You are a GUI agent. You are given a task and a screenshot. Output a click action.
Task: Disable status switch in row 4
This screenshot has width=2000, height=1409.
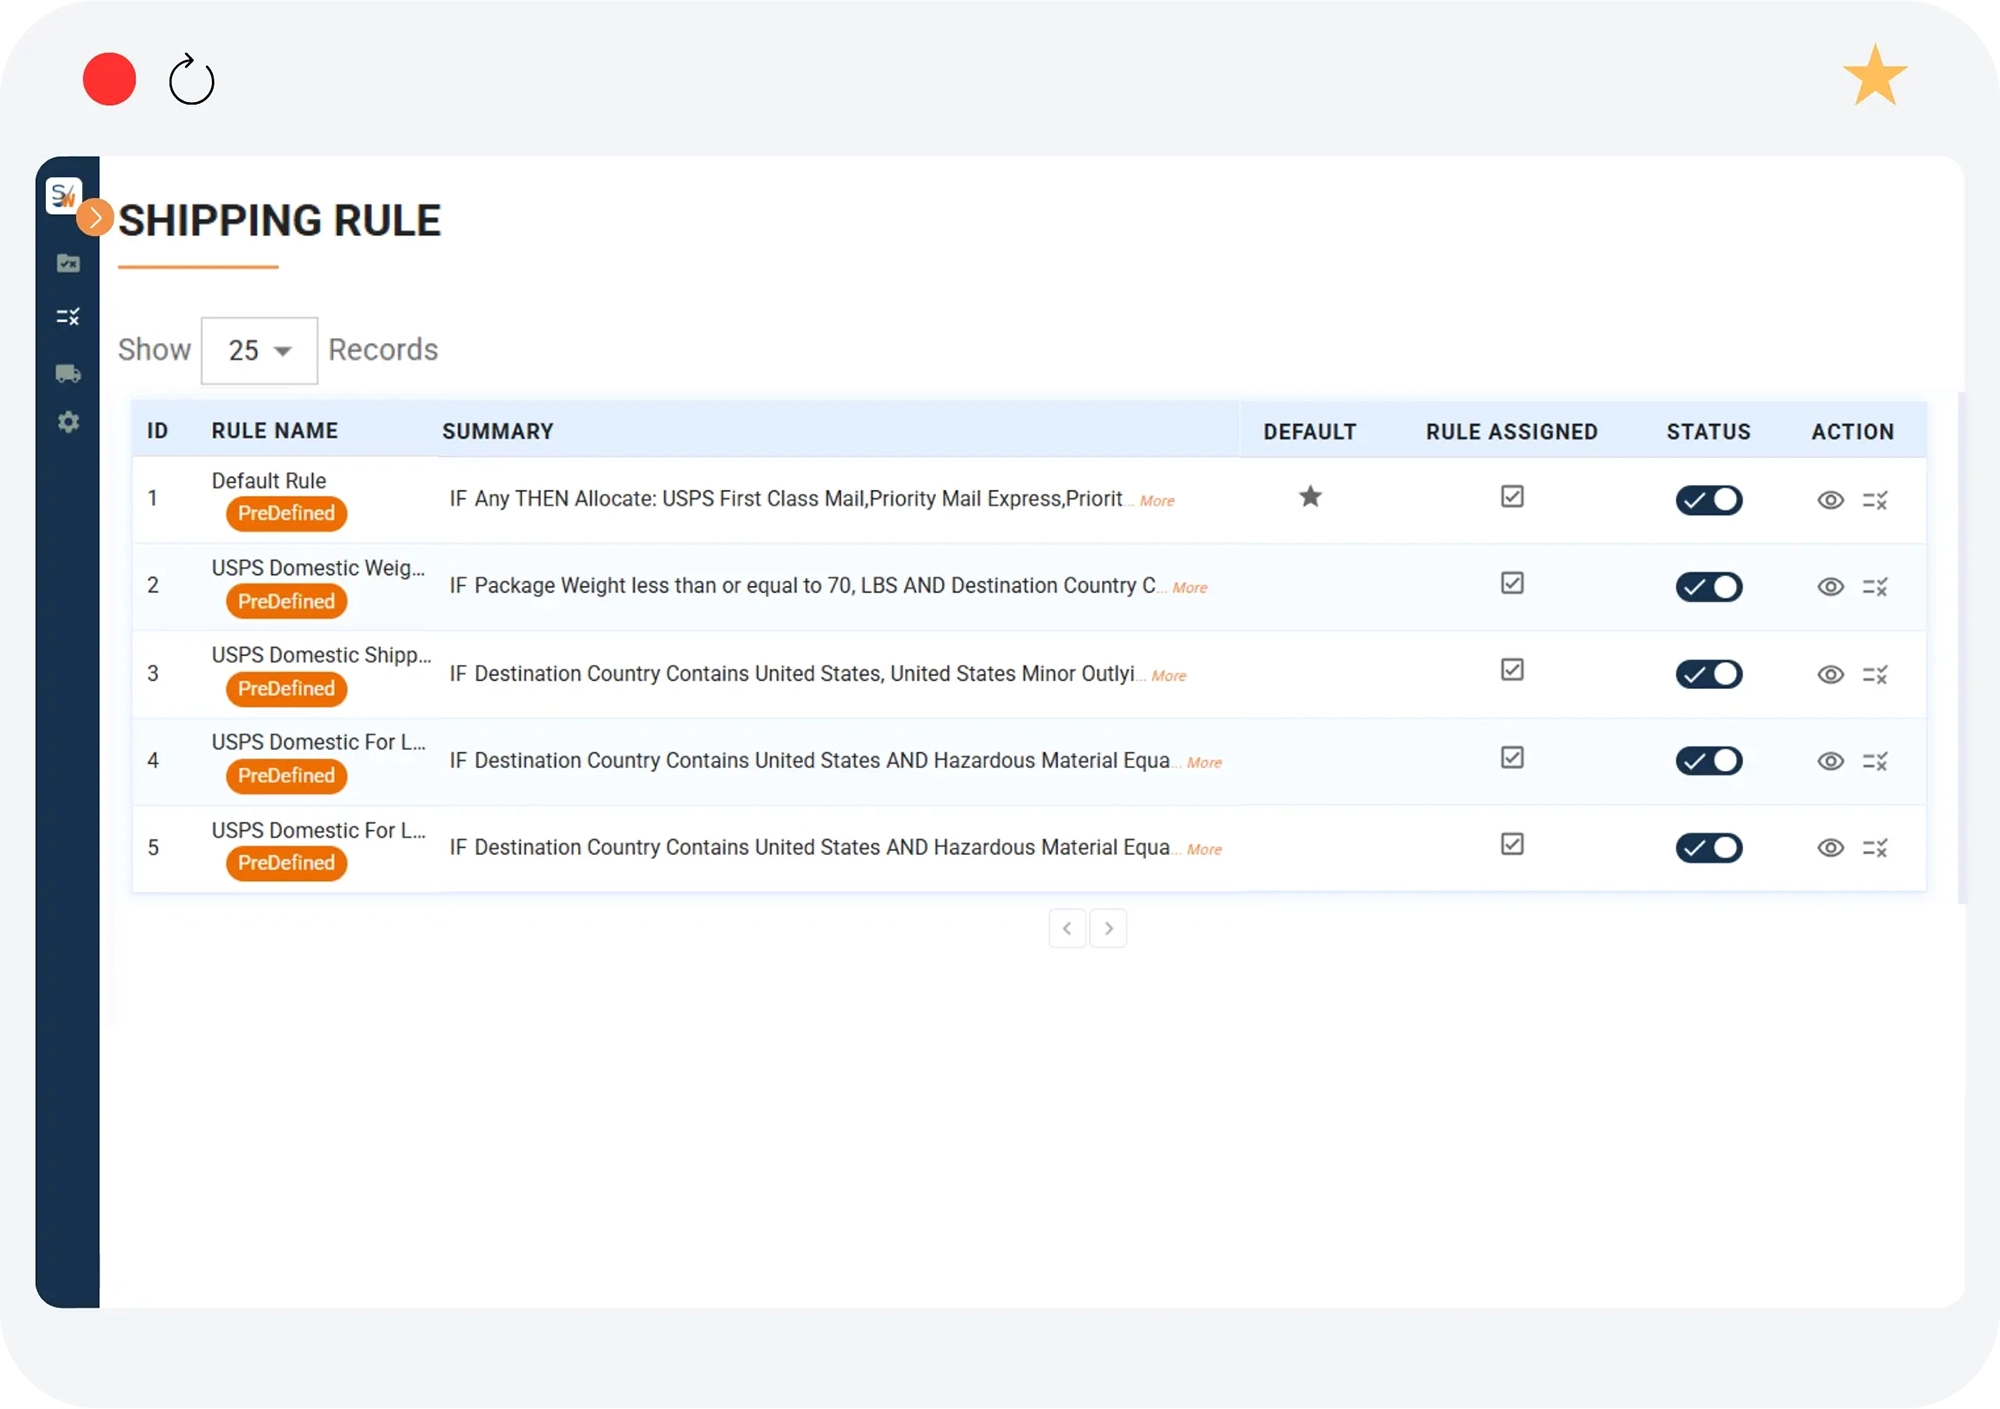tap(1709, 761)
